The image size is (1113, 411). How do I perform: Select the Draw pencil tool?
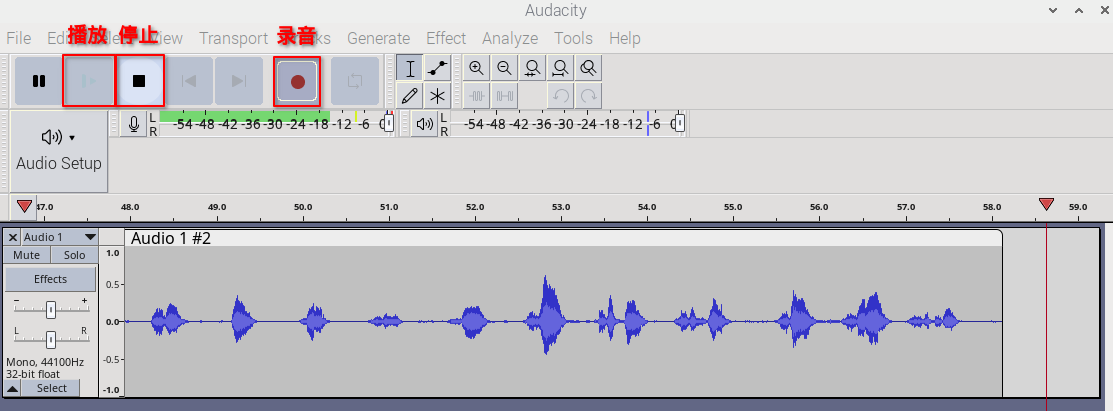(x=410, y=95)
